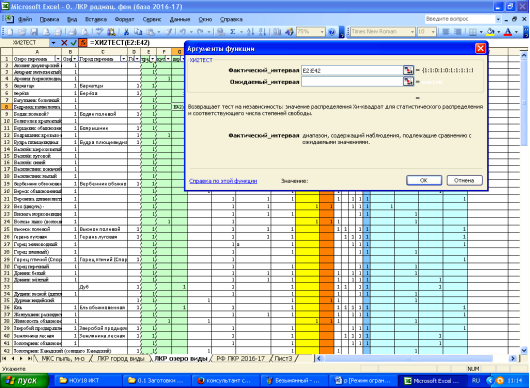Screen dimensions: 530x388
Task: Switch to the Лист3 sheet tab
Action: [283, 358]
